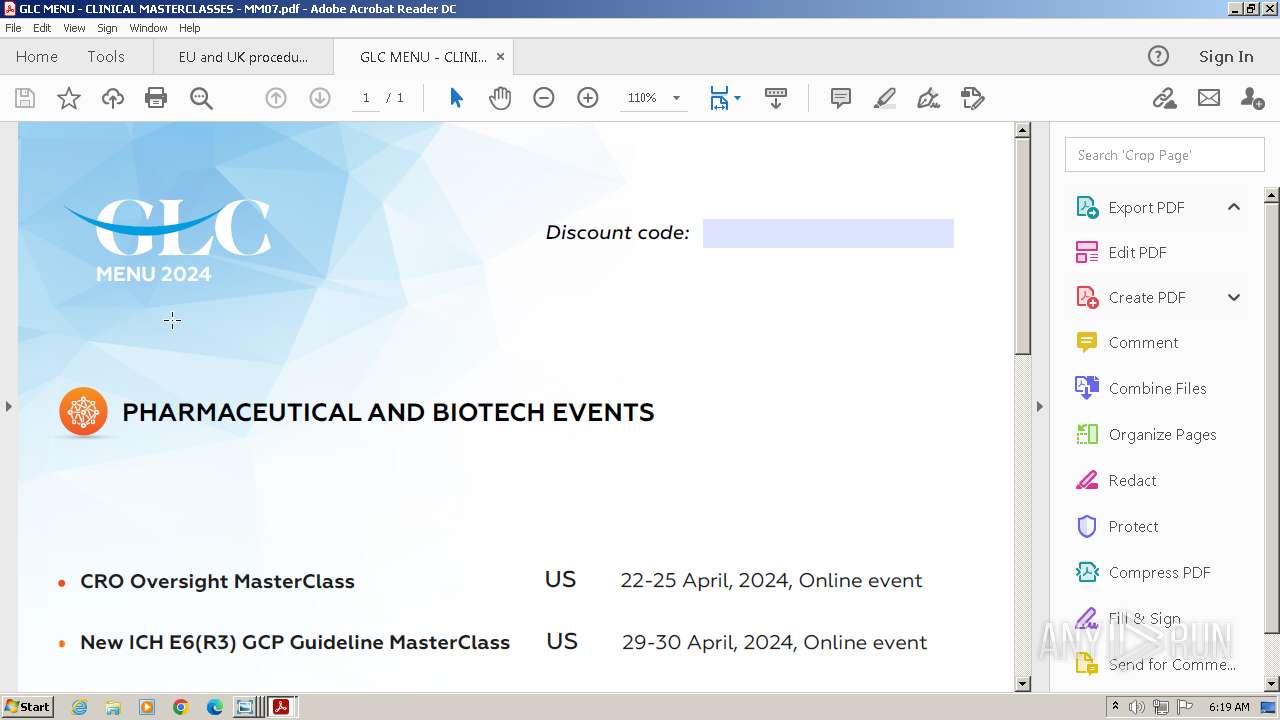The width and height of the screenshot is (1280, 720).
Task: Open fit page options dropdown arrow
Action: coord(738,98)
